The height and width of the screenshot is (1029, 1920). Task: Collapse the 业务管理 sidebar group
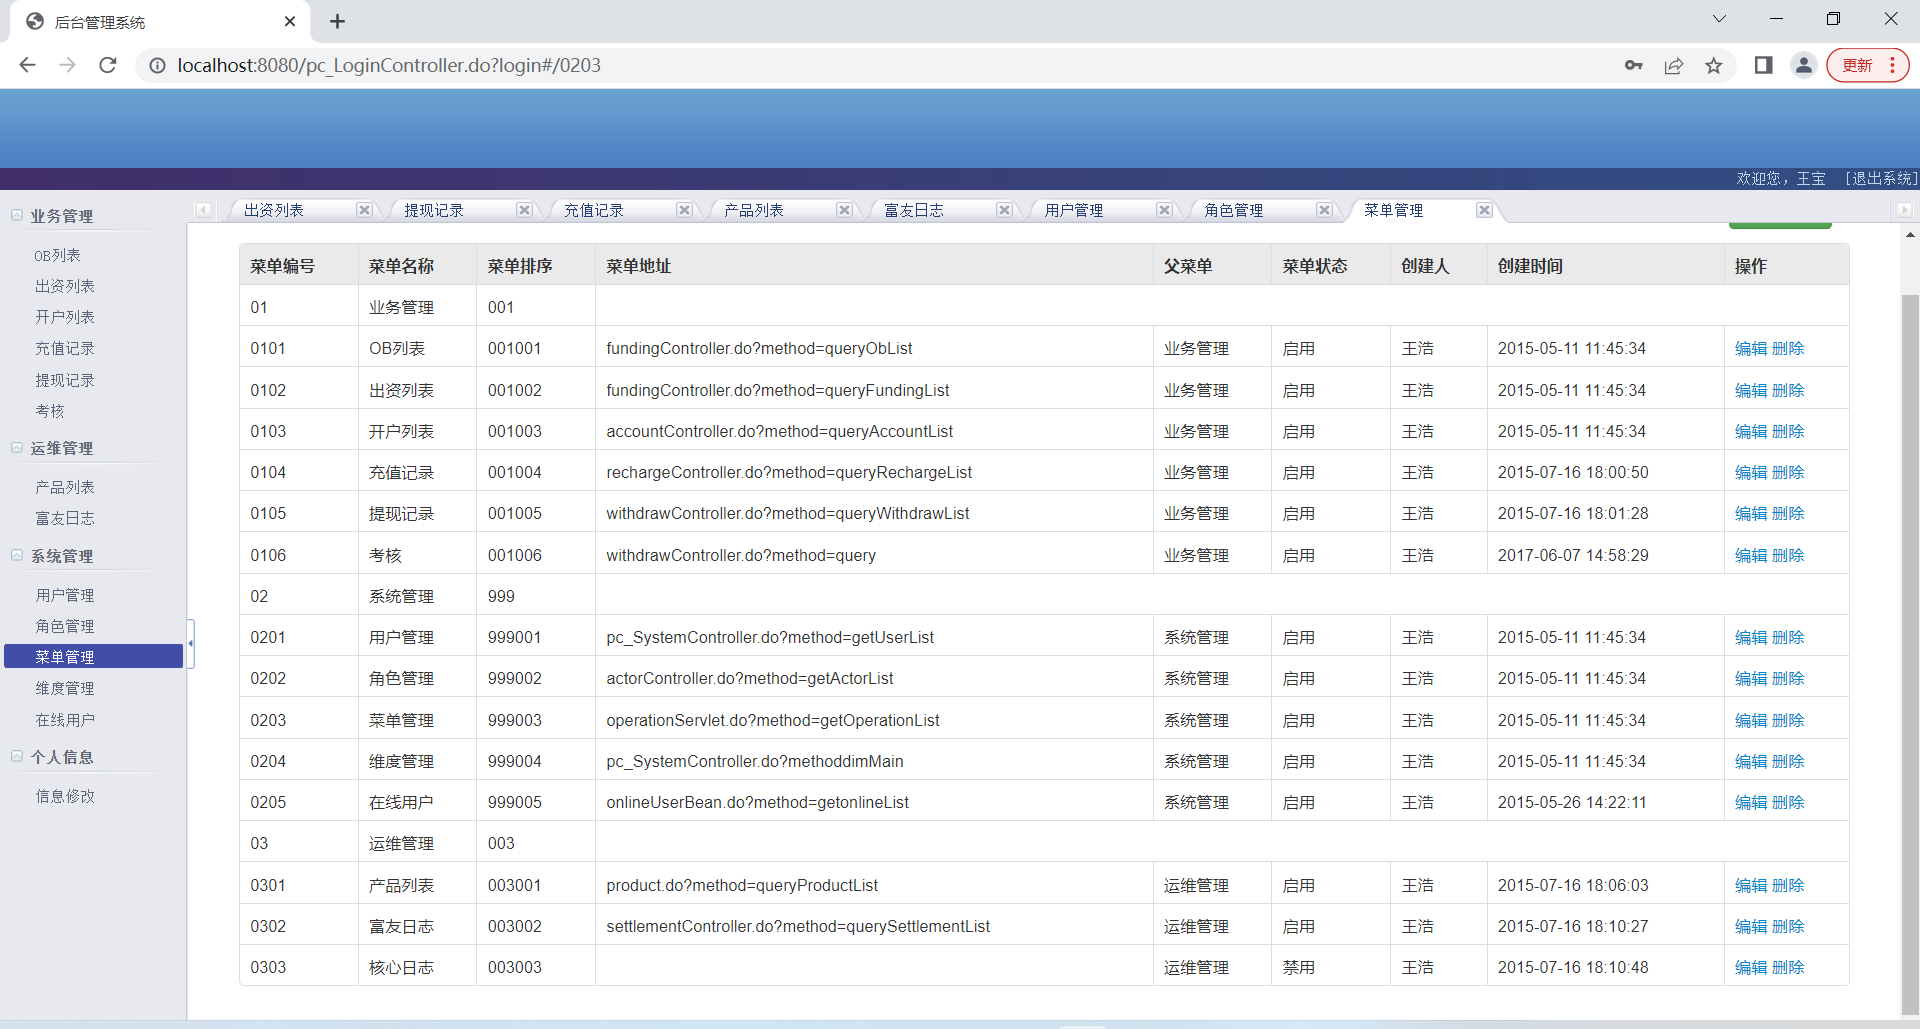pos(17,215)
